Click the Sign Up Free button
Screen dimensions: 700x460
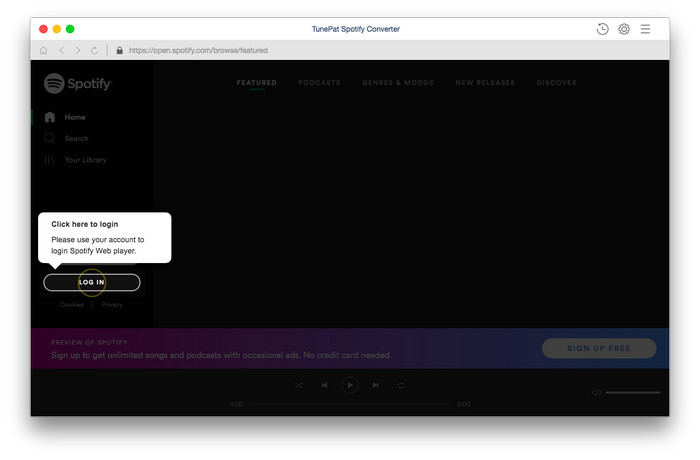[599, 348]
